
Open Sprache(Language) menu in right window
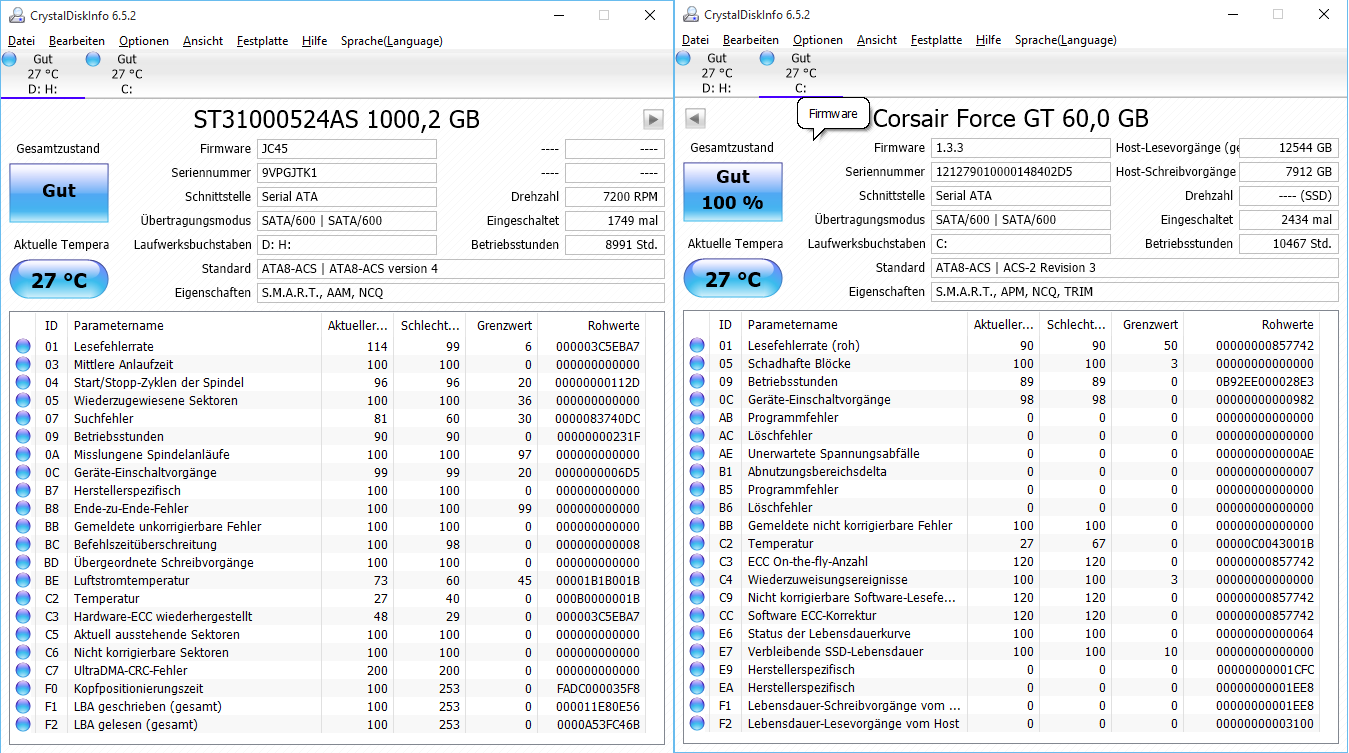(1065, 40)
